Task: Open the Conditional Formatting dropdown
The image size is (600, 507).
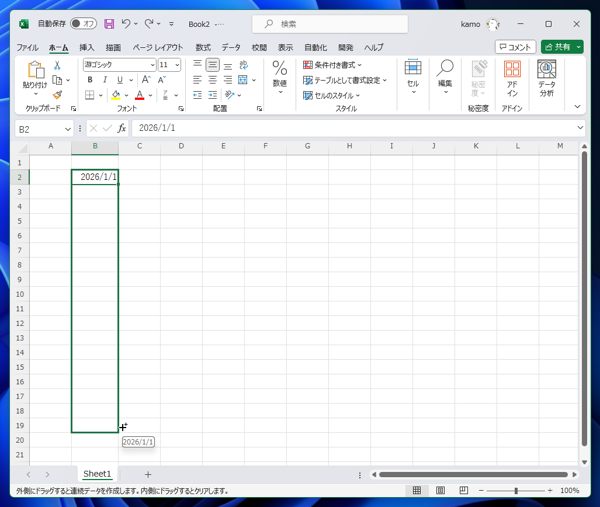Action: (332, 65)
